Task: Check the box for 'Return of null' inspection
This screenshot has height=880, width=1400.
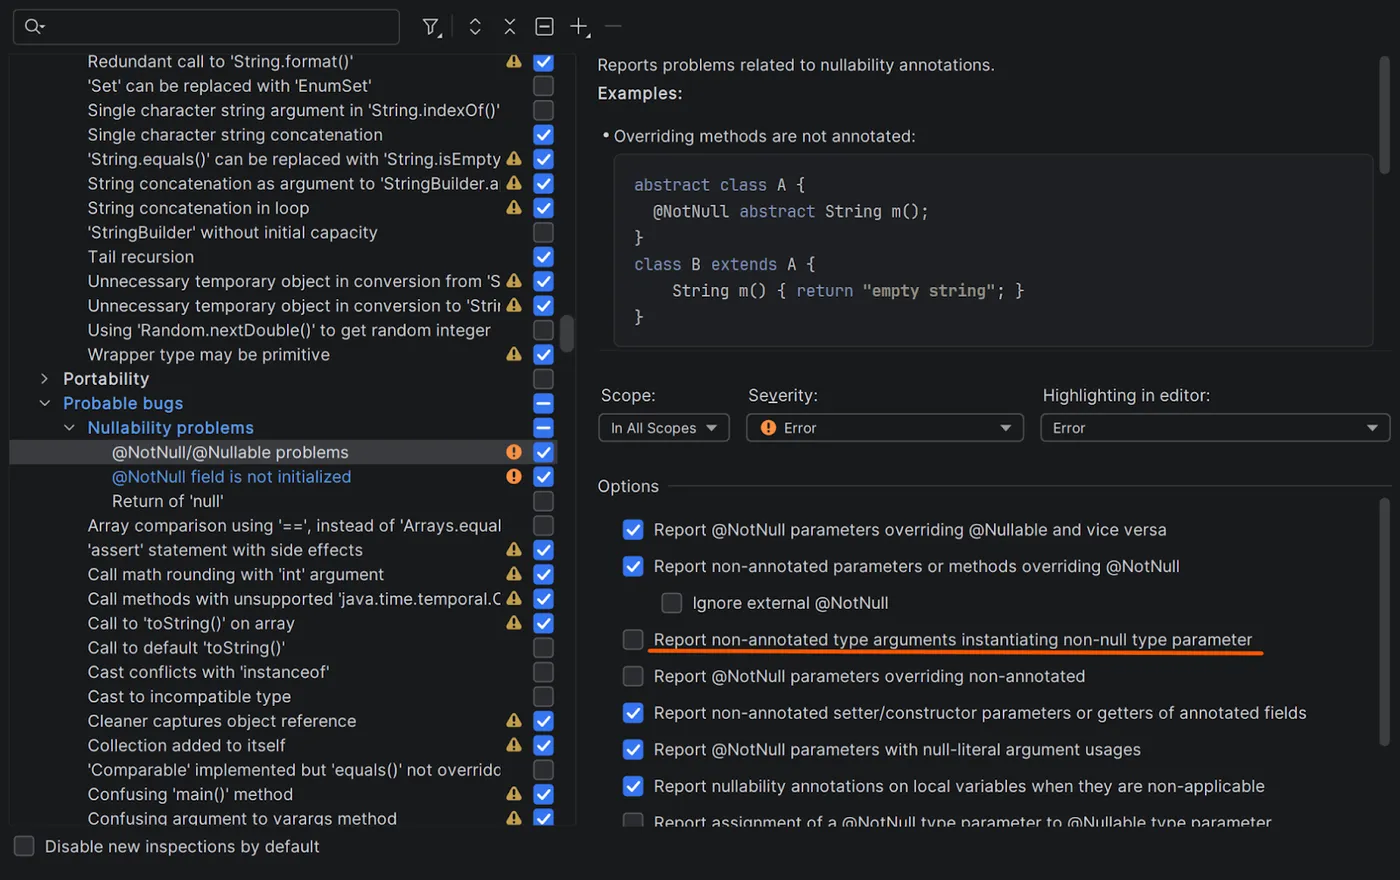Action: tap(543, 501)
